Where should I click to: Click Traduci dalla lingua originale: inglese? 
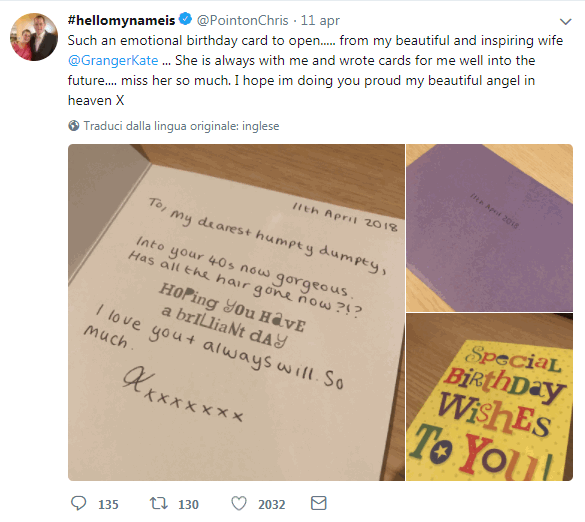point(181,126)
